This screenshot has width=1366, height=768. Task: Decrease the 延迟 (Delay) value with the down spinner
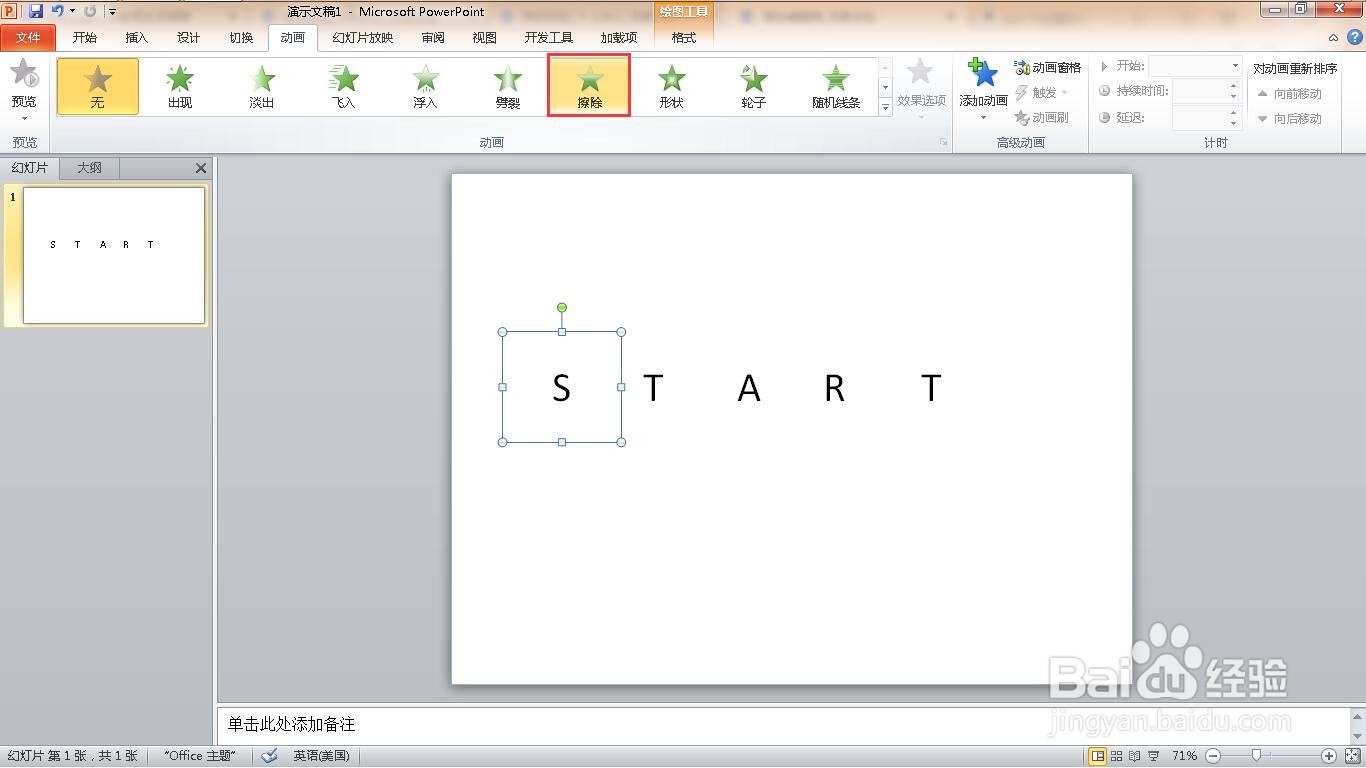pos(1234,123)
